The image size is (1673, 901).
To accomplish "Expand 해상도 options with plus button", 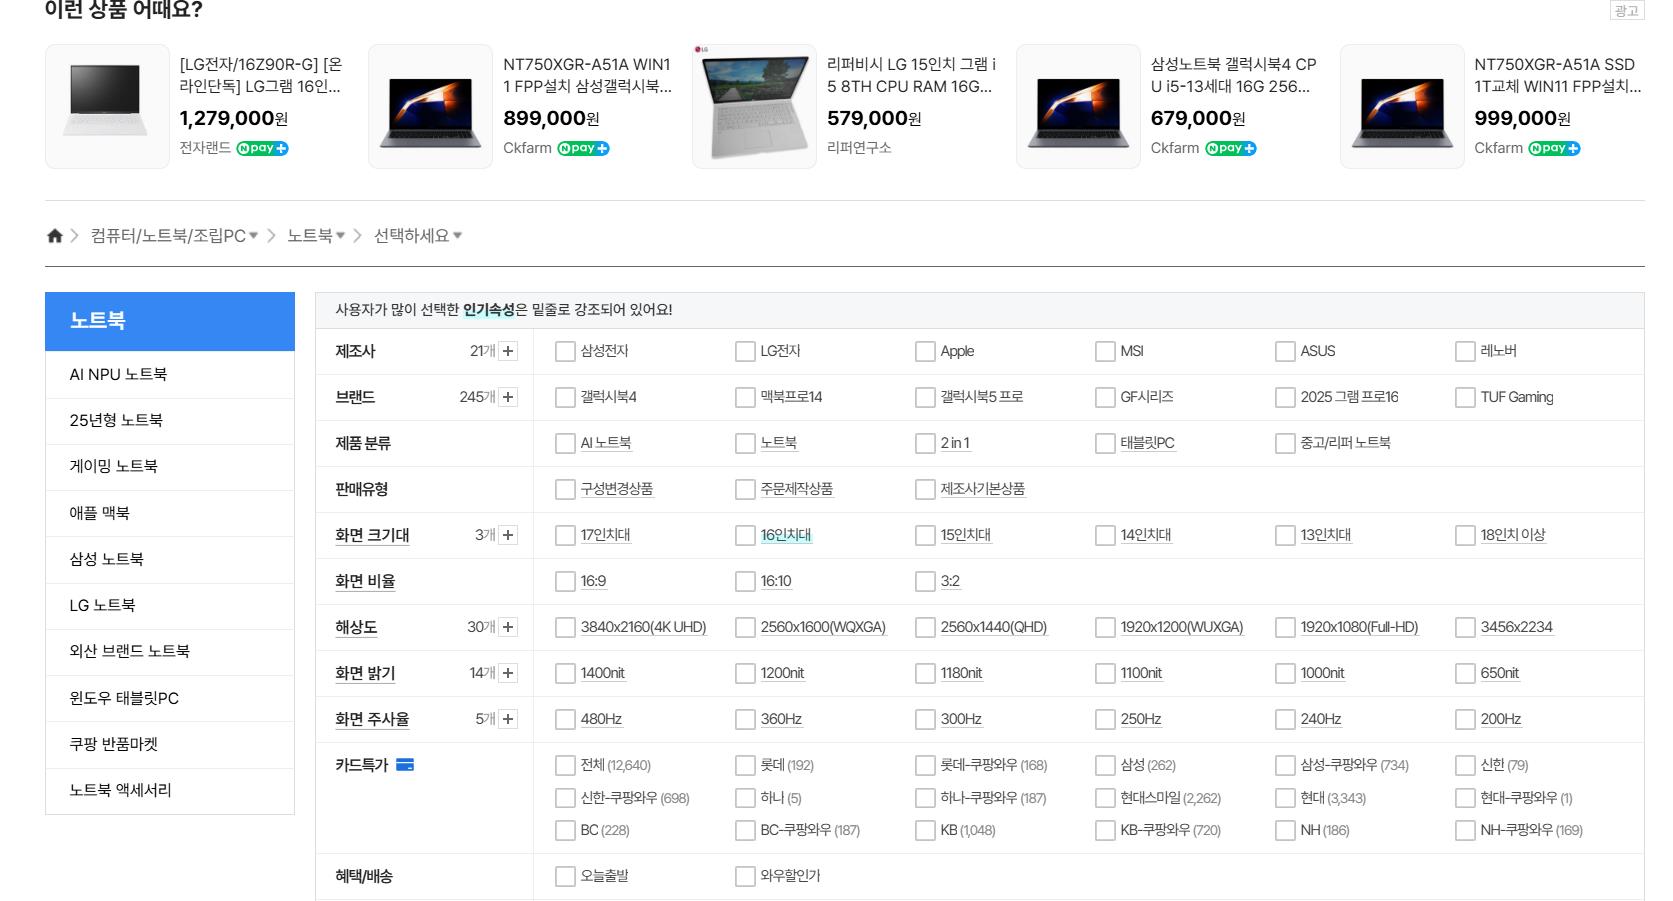I will (x=508, y=627).
